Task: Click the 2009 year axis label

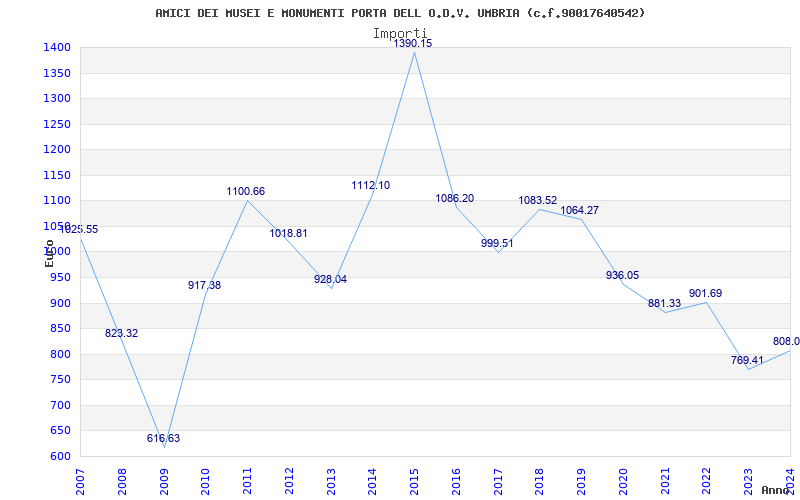Action: click(164, 481)
